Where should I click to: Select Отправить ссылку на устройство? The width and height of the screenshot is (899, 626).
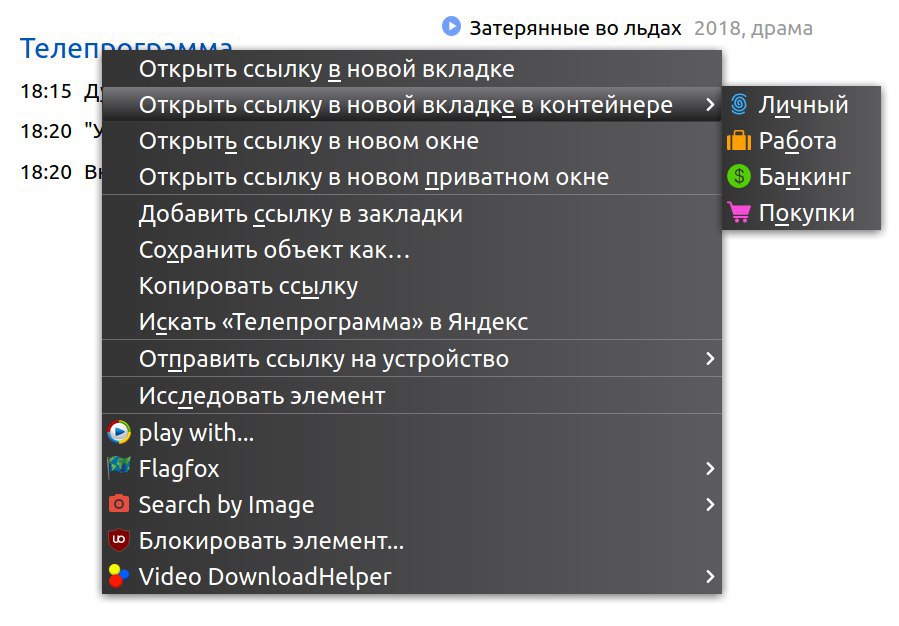coord(412,358)
